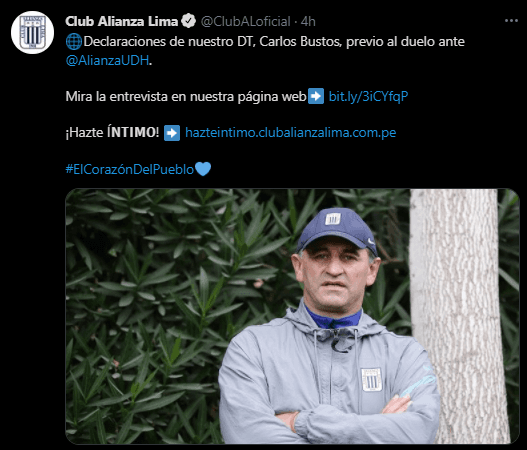Click the blue heart emoji after hashtag

point(203,169)
